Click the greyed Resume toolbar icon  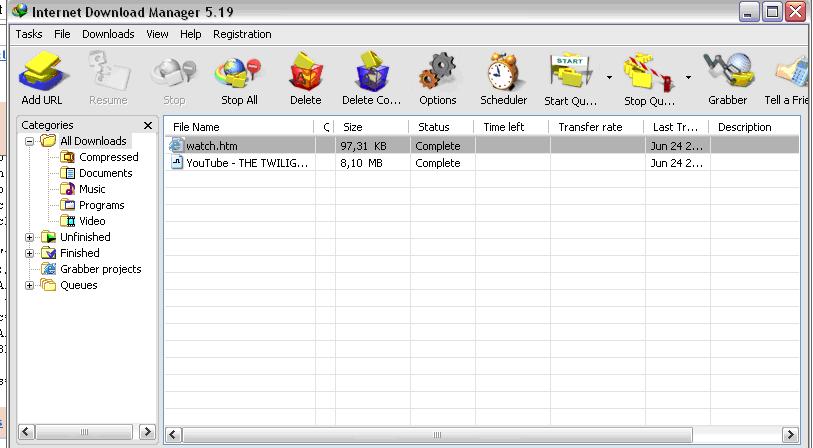point(108,71)
